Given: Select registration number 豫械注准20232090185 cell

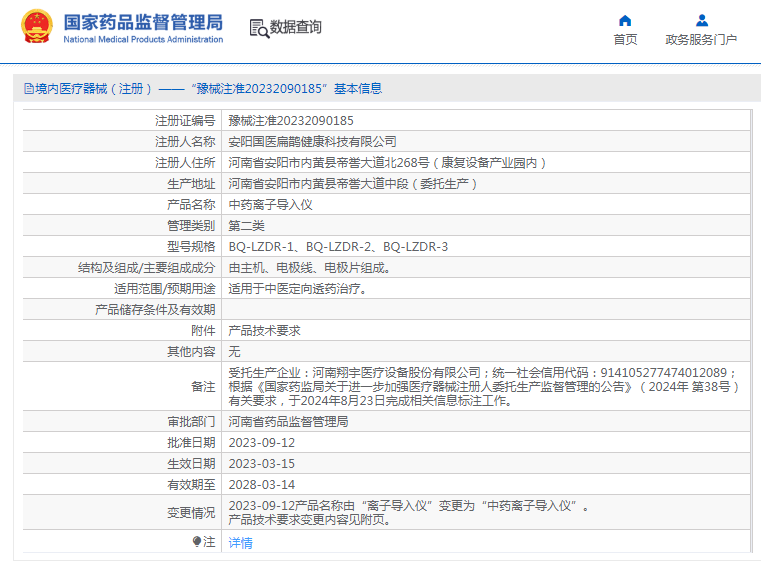Looking at the screenshot, I should click(x=486, y=120).
